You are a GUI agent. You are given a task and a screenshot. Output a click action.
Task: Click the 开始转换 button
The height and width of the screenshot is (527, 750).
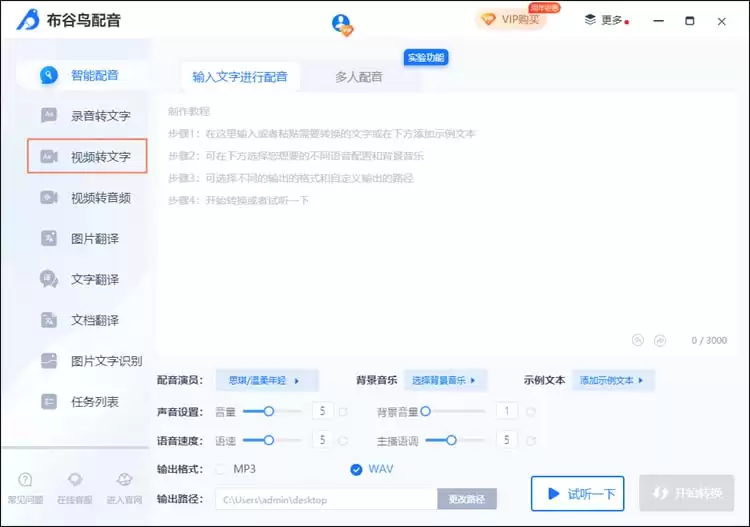pyautogui.click(x=686, y=493)
